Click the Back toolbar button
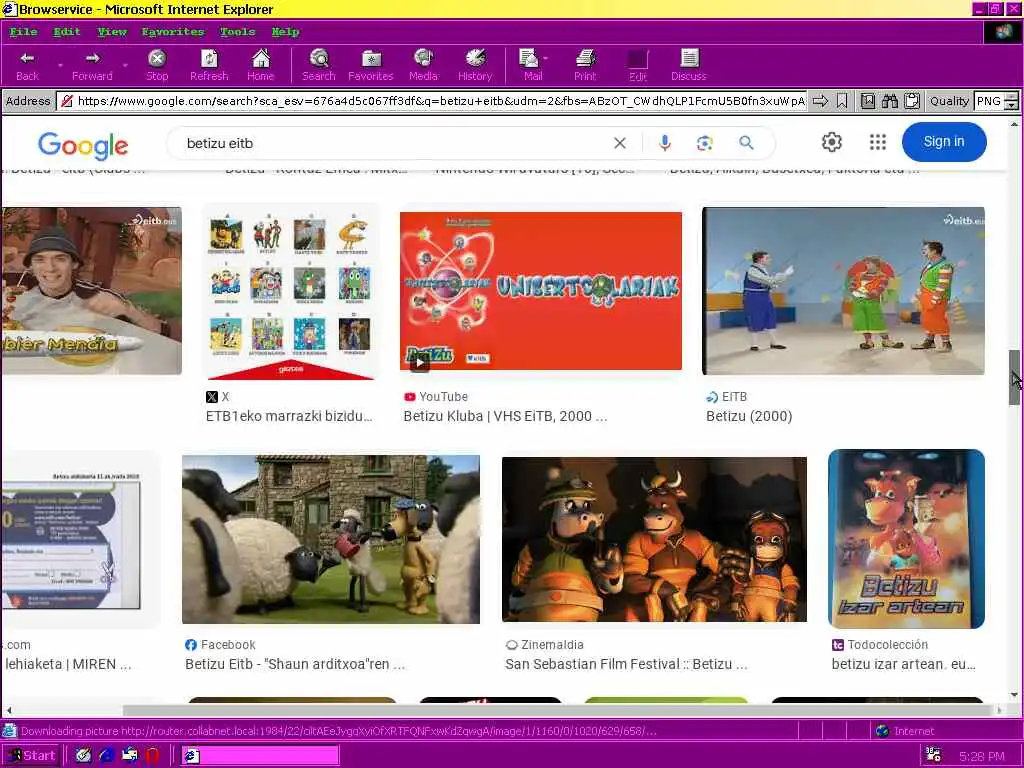The height and width of the screenshot is (768, 1024). pos(27,65)
